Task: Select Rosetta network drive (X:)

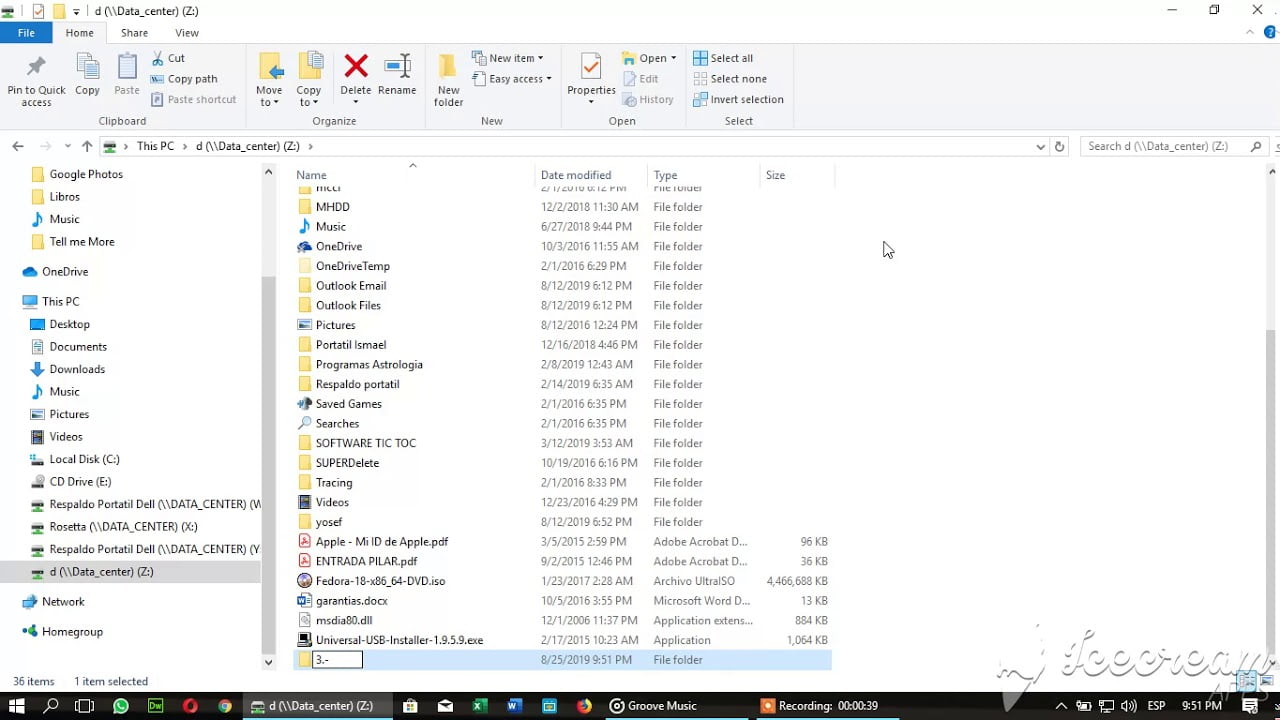Action: click(x=123, y=527)
